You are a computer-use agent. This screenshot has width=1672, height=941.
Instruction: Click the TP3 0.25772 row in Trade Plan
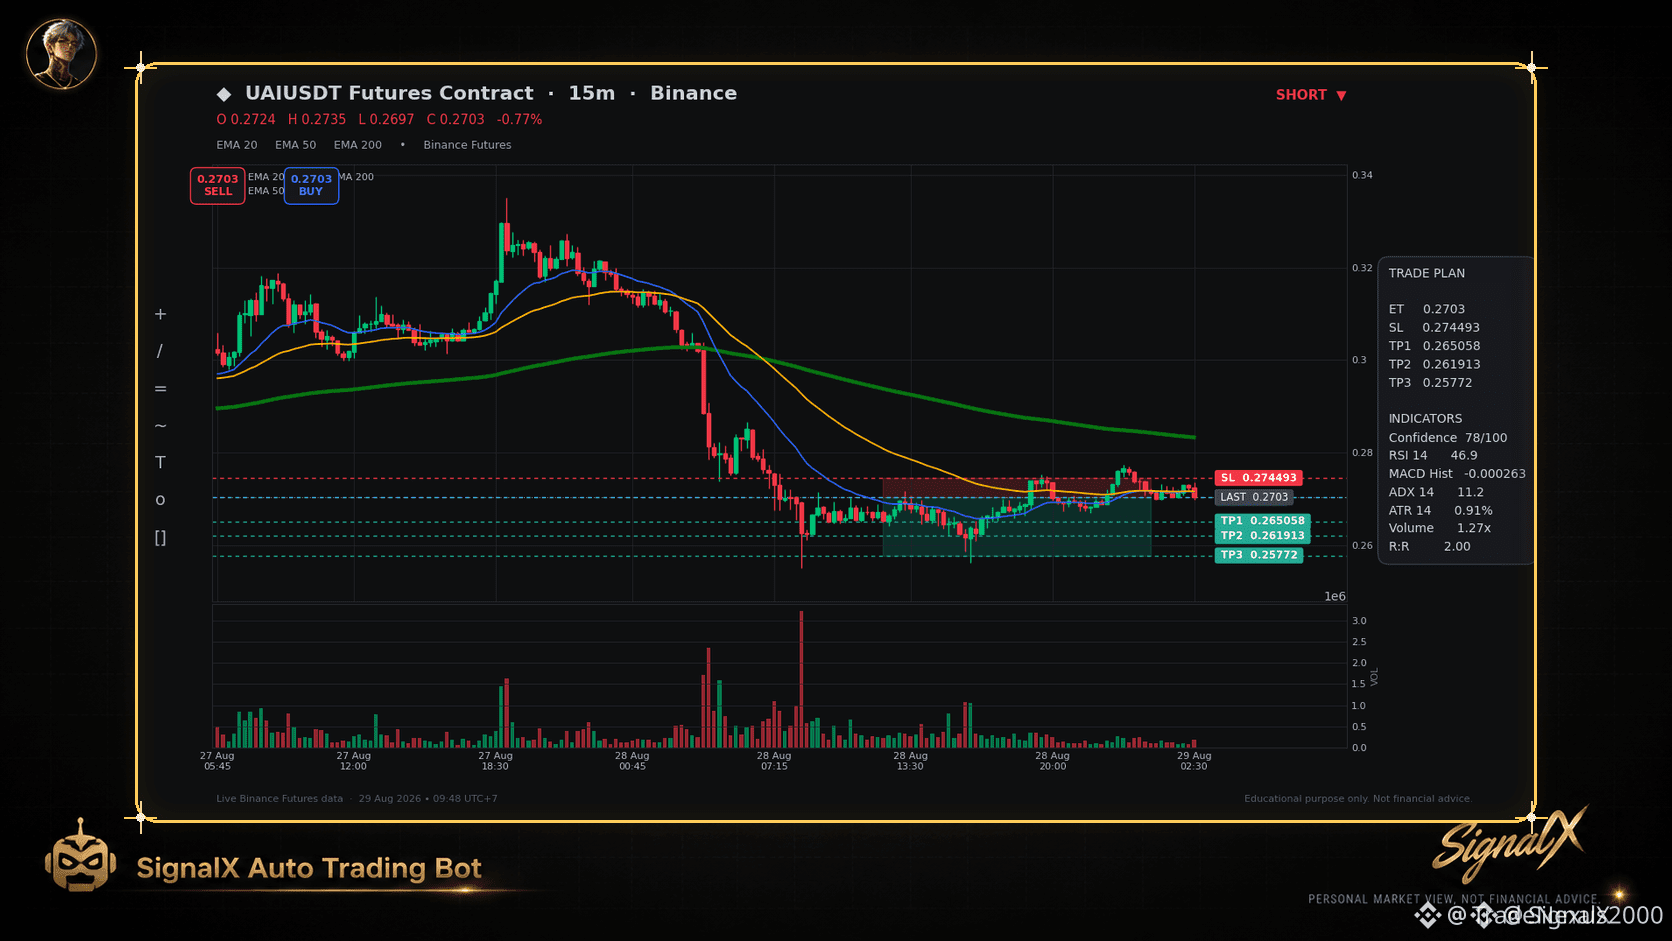point(1430,383)
